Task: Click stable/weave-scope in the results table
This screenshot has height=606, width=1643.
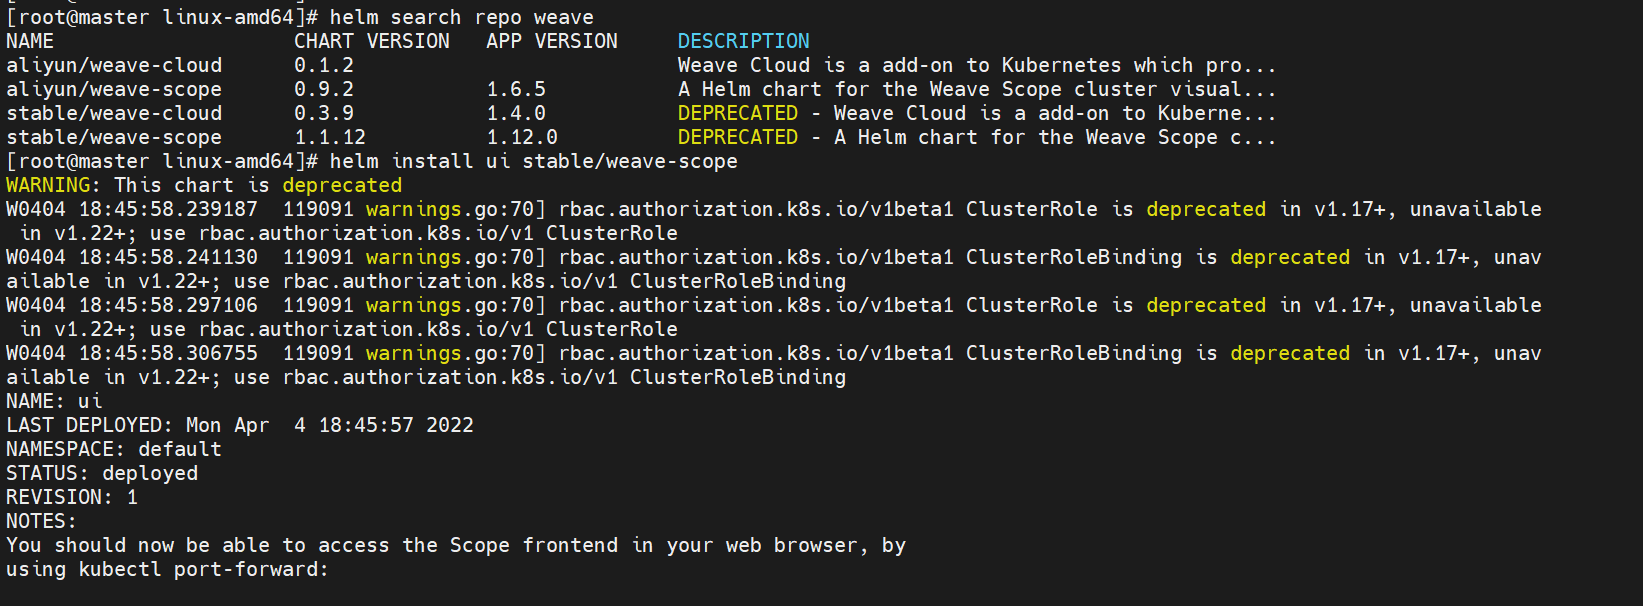Action: click(114, 137)
